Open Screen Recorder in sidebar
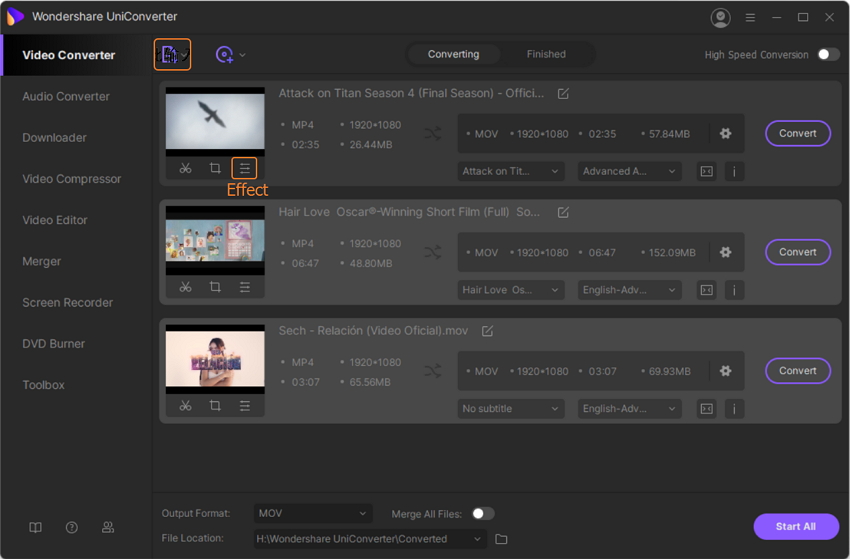The height and width of the screenshot is (559, 850). [67, 303]
